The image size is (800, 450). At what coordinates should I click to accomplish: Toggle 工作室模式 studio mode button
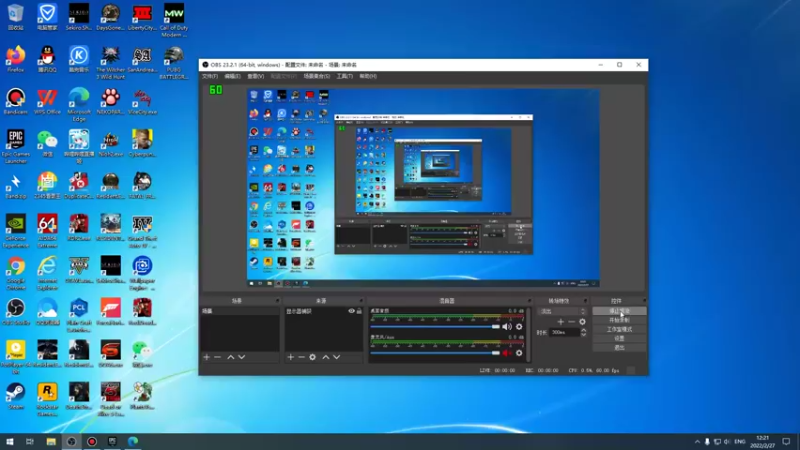click(x=619, y=329)
